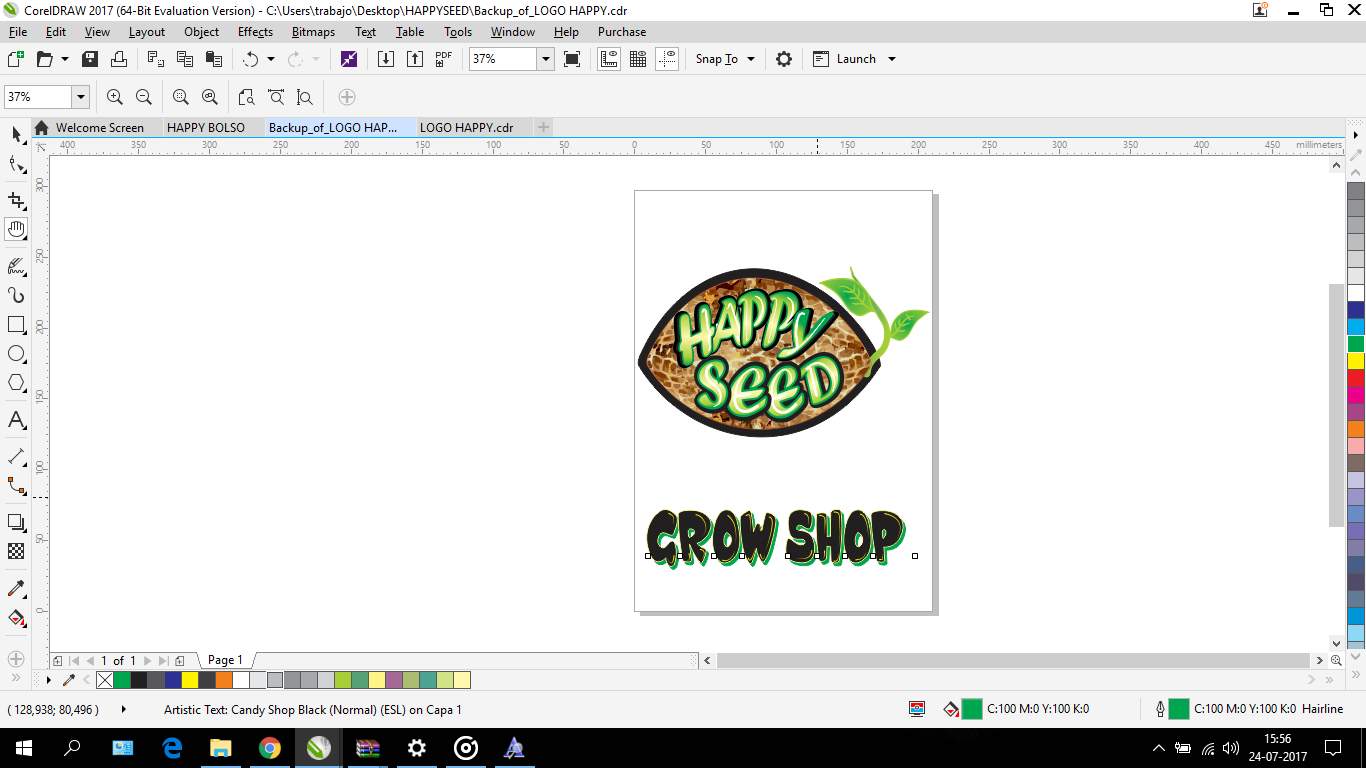Click the horizontal scrollbar track

(1013, 661)
